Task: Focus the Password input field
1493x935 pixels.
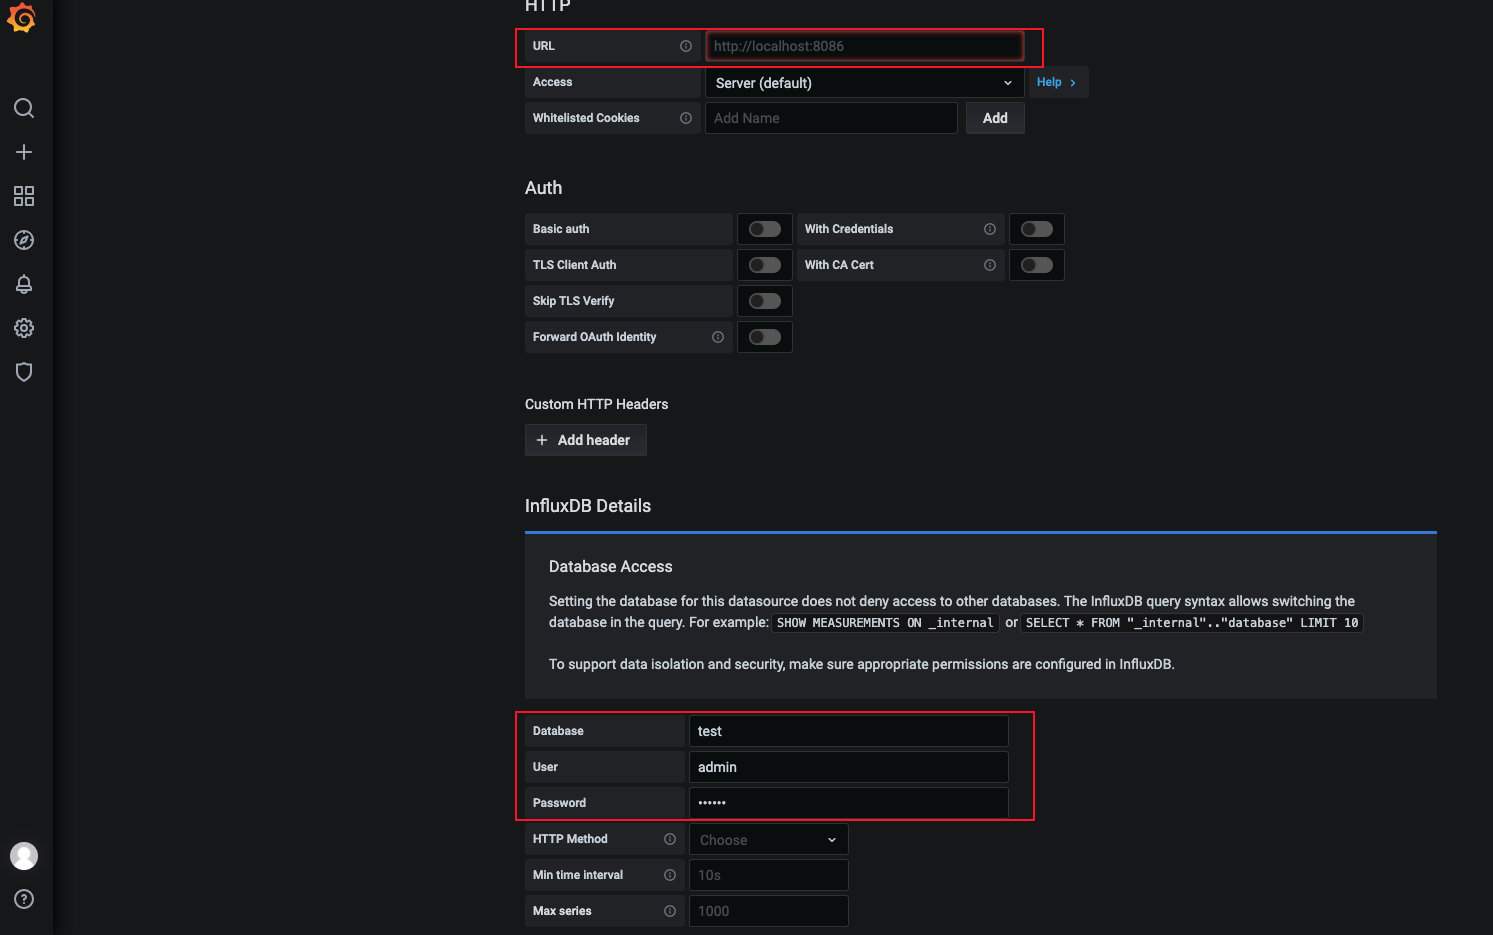Action: tap(848, 803)
